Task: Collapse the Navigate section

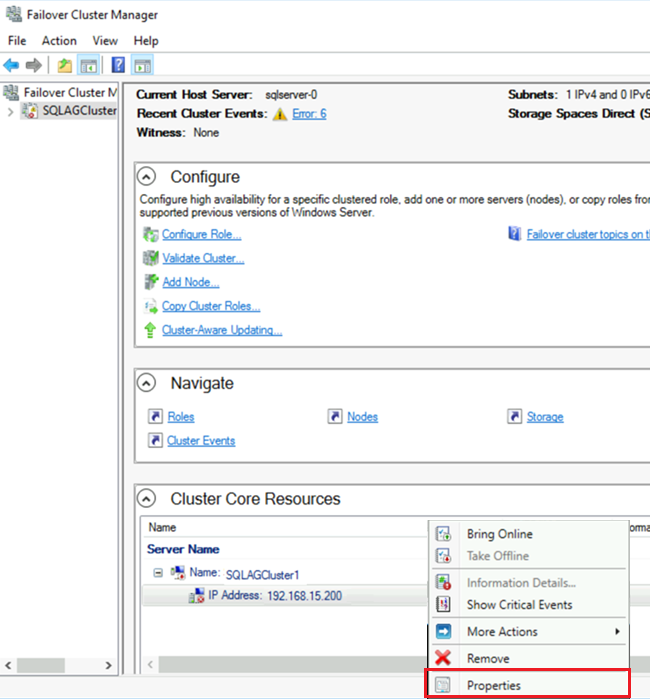Action: coord(147,383)
